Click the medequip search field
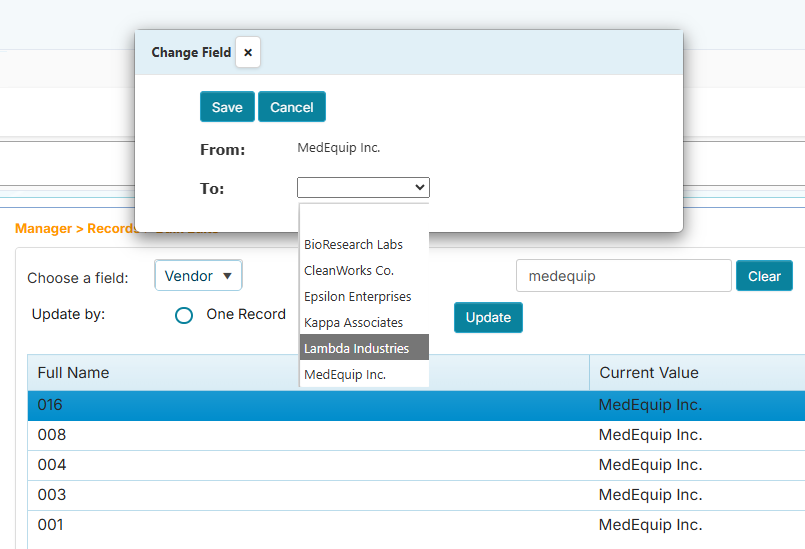Viewport: 805px width, 549px height. [x=623, y=276]
